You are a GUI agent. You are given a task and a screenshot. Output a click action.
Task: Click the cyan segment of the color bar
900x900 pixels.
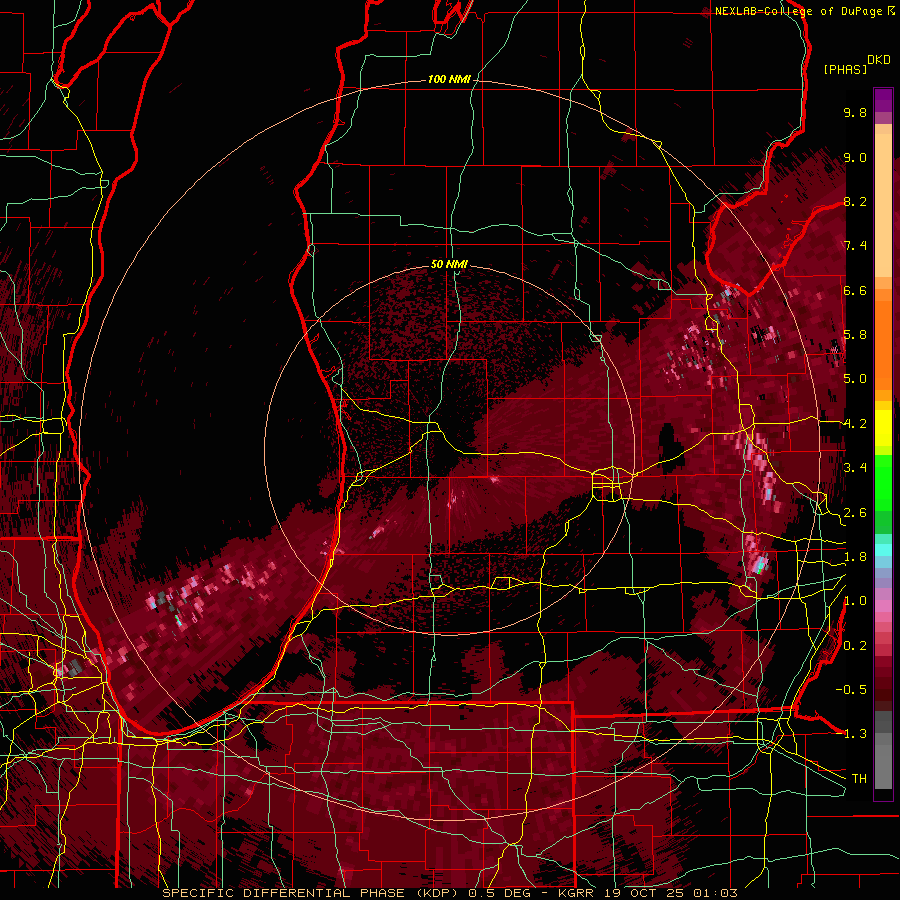pos(883,550)
